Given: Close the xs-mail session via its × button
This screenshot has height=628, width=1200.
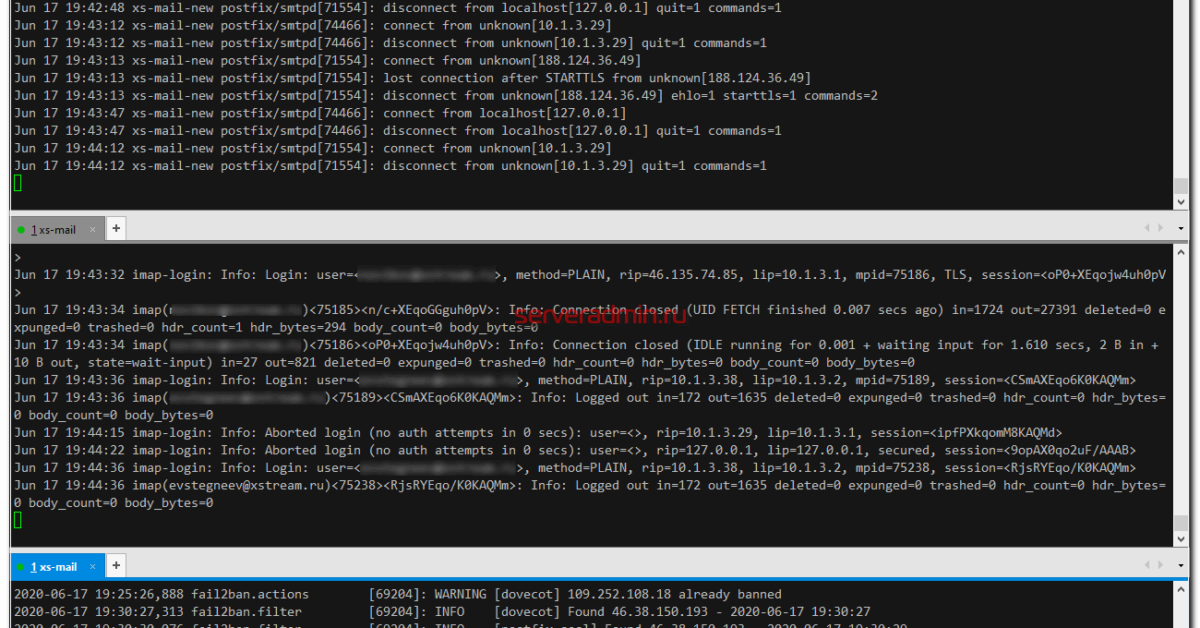Looking at the screenshot, I should tap(92, 228).
